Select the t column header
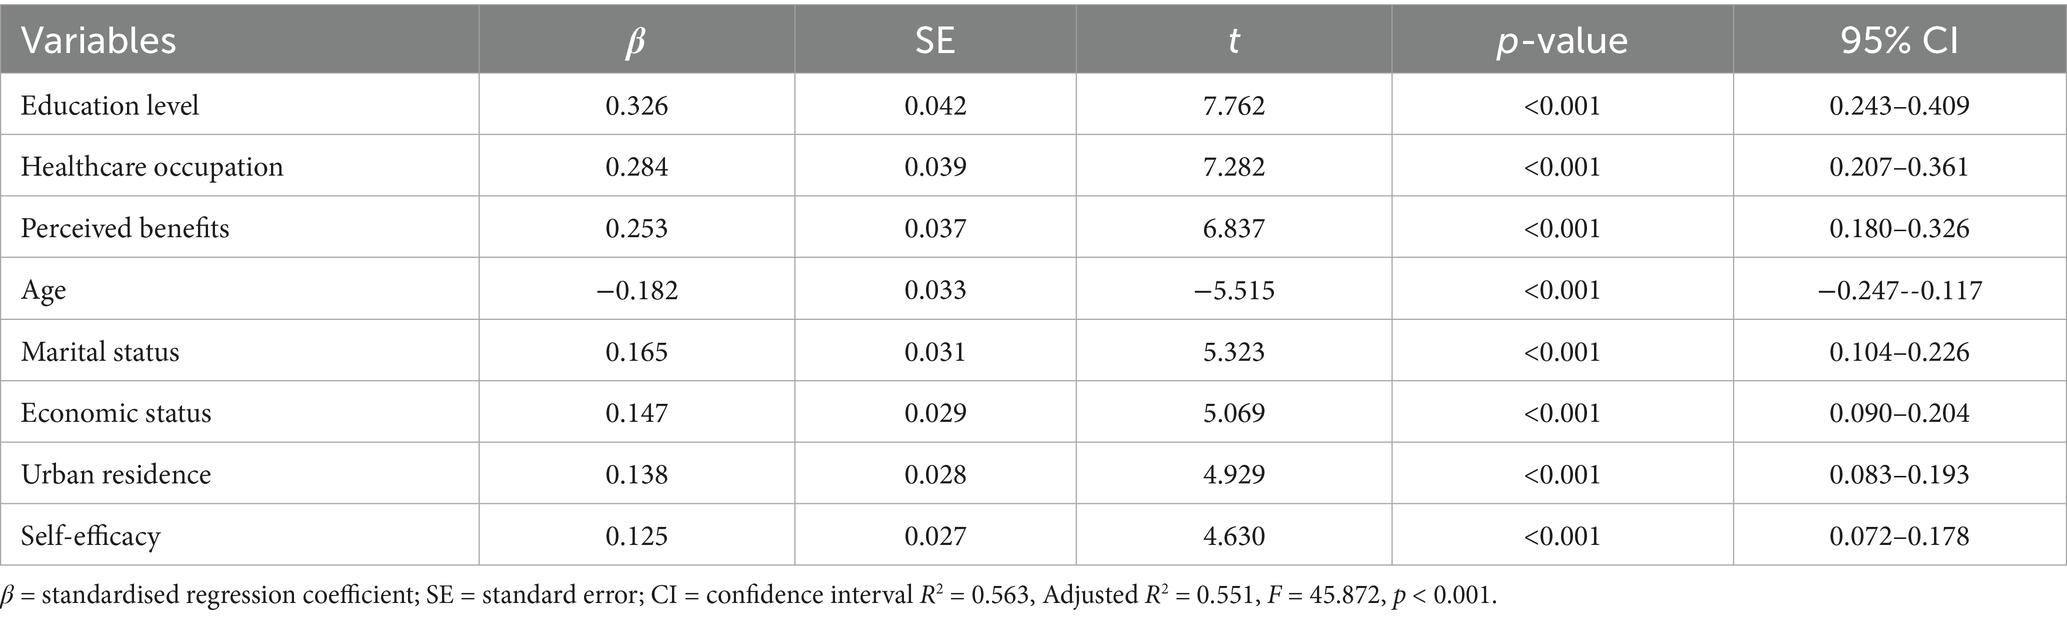This screenshot has height=617, width=2067. tap(1234, 41)
